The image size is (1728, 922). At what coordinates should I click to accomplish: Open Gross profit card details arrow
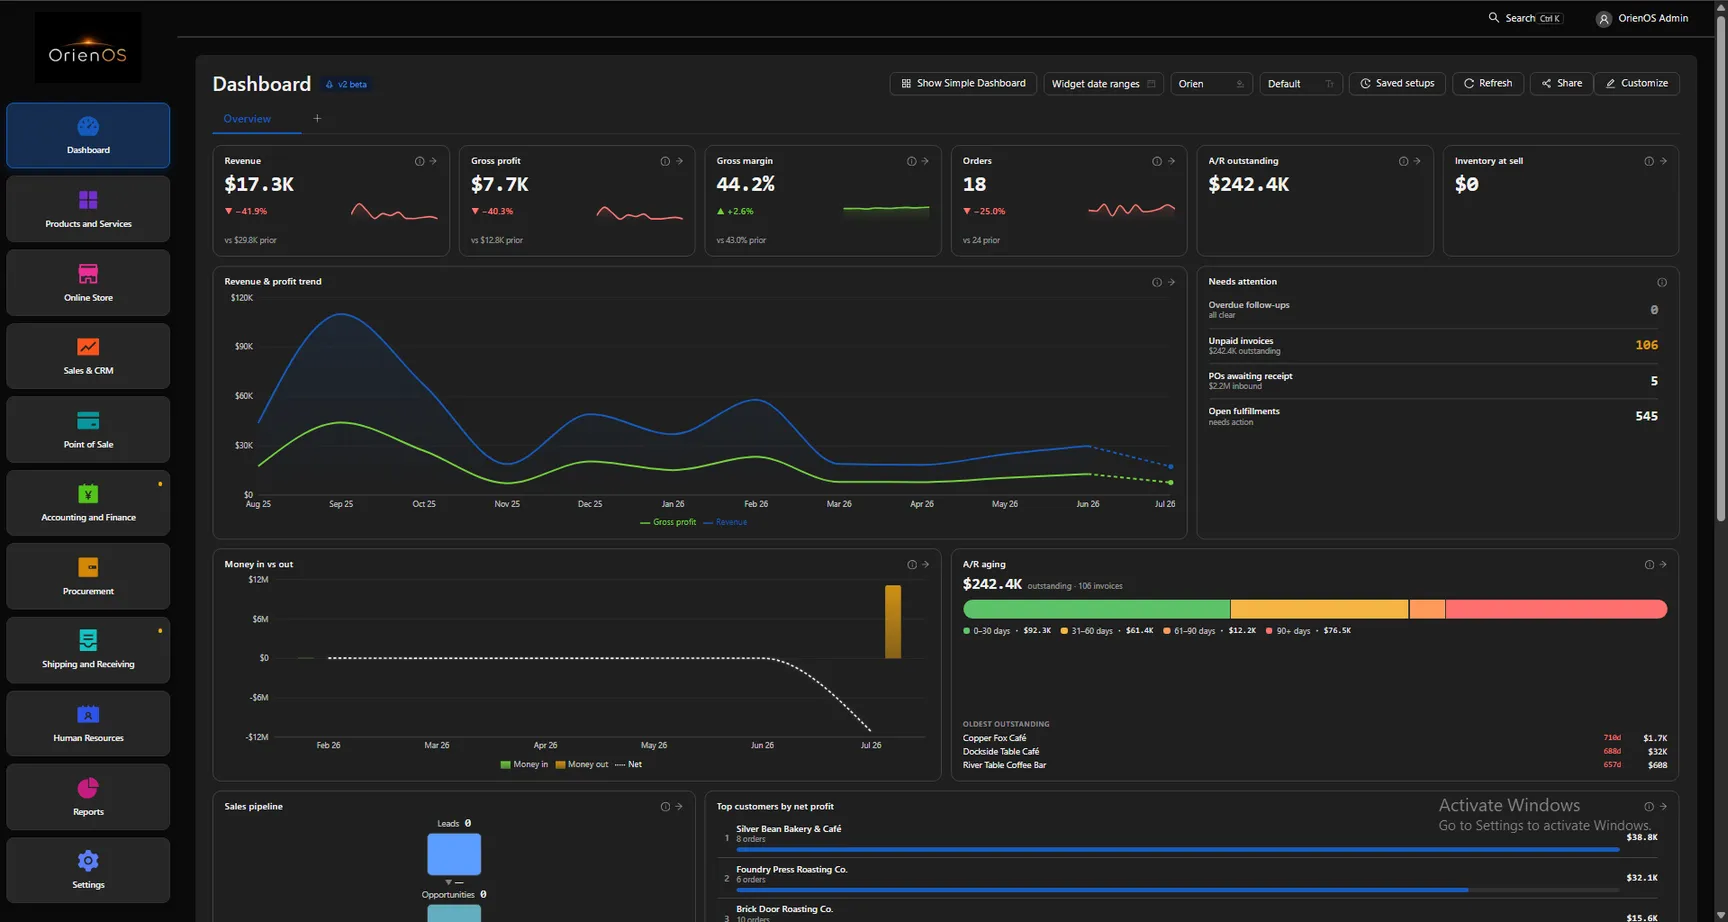click(x=679, y=161)
